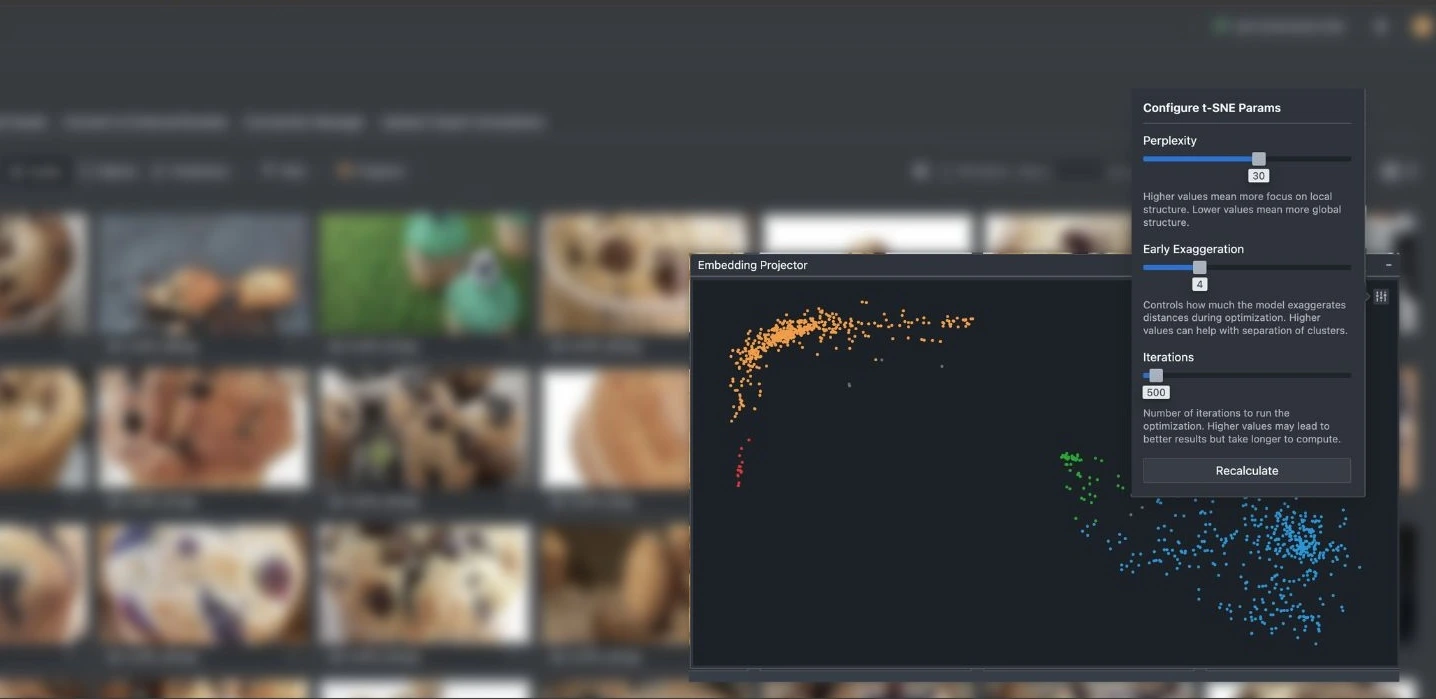Select the orange cluster in the scatter plot
The height and width of the screenshot is (699, 1436).
tap(785, 333)
